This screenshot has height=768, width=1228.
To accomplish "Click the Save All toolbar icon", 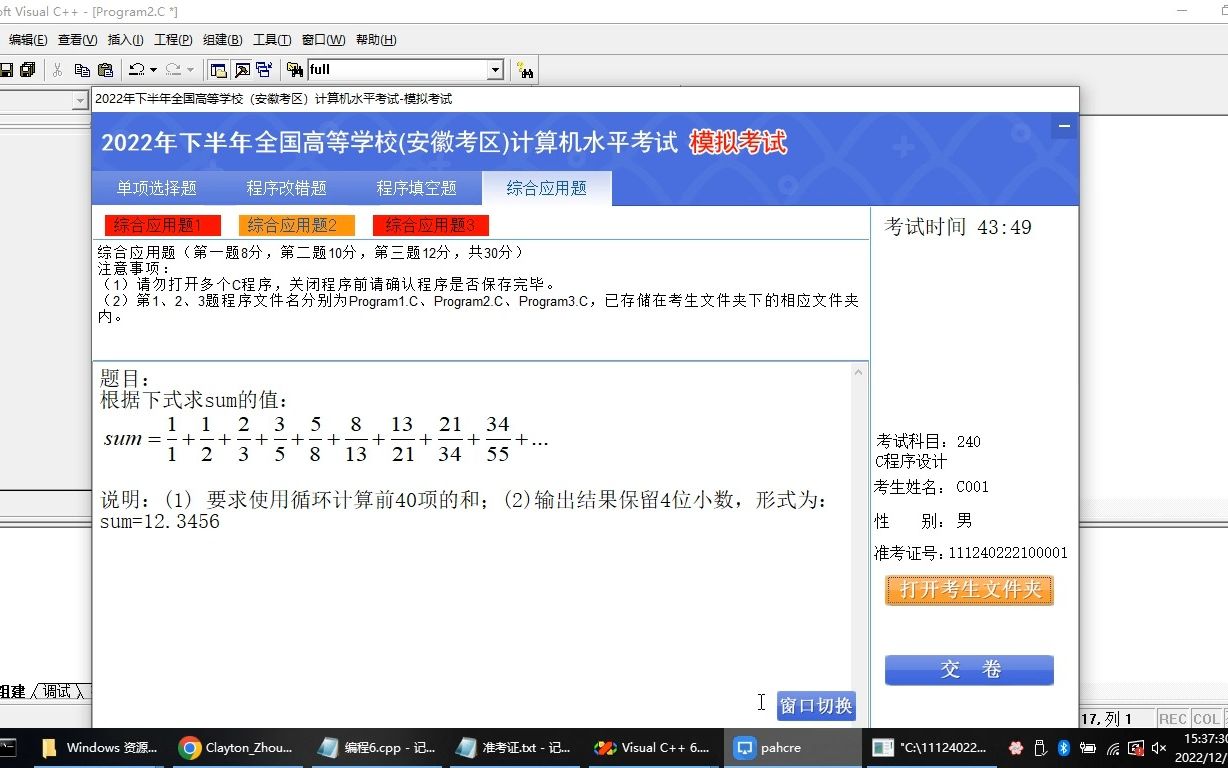I will [x=28, y=70].
